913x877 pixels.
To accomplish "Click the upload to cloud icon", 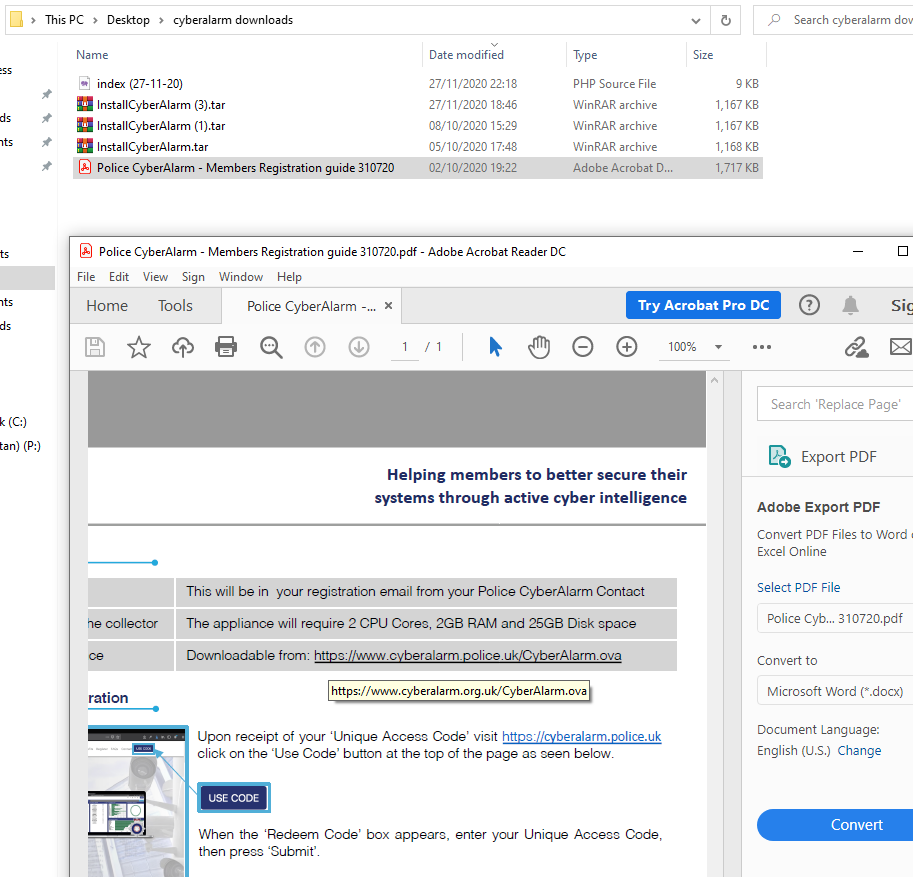I will (182, 347).
